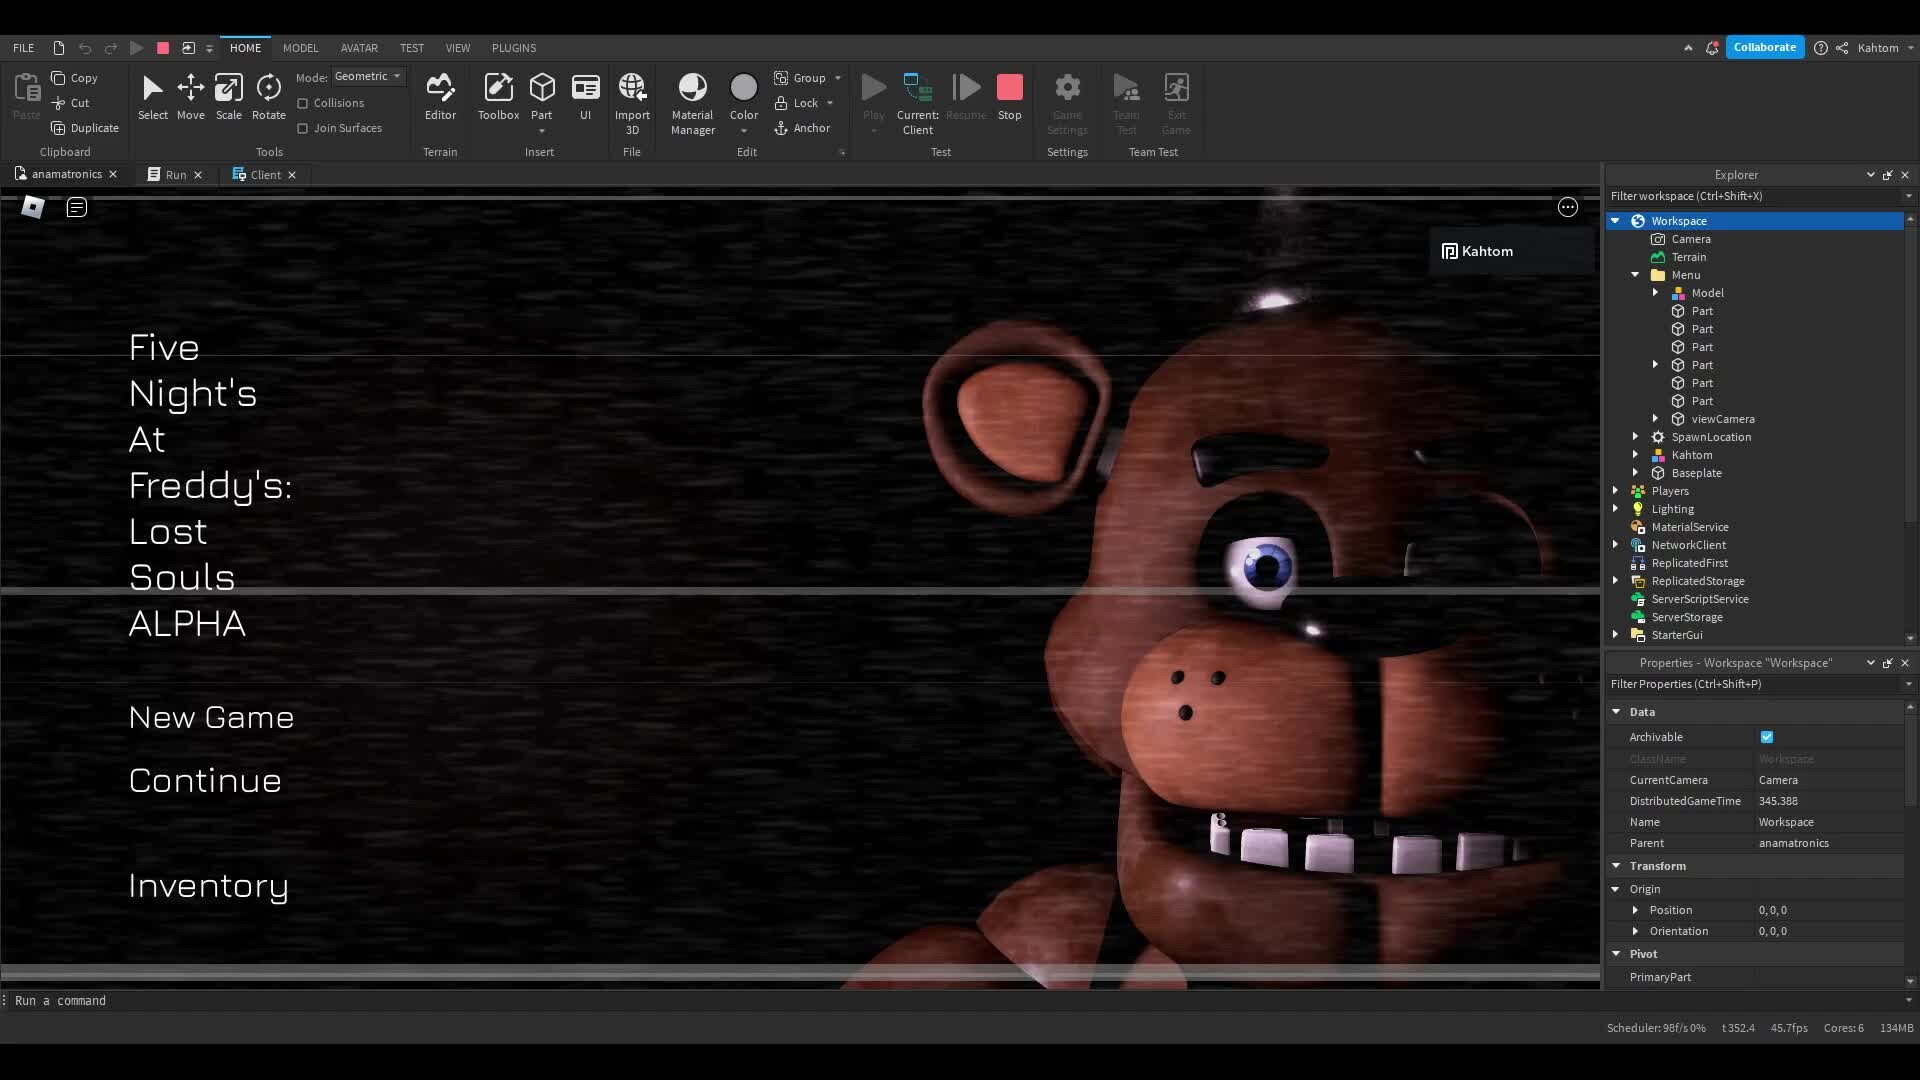Stop the running playtest
The width and height of the screenshot is (1920, 1080).
(x=1010, y=95)
